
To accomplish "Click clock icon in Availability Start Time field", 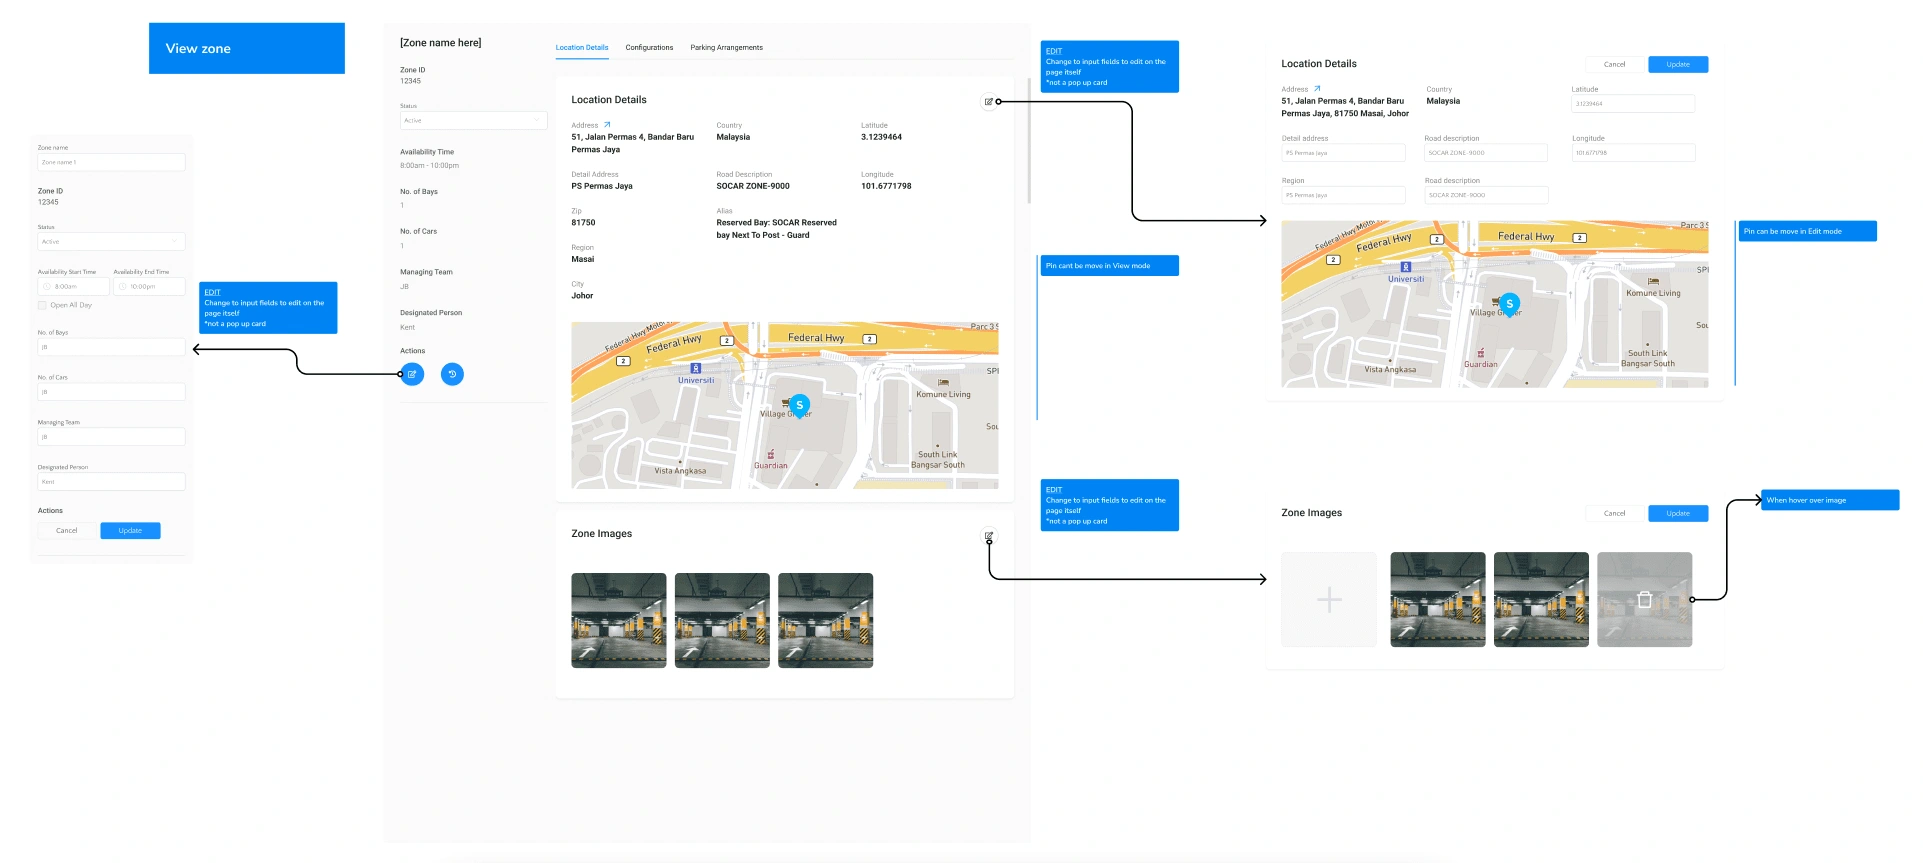I will click(47, 287).
